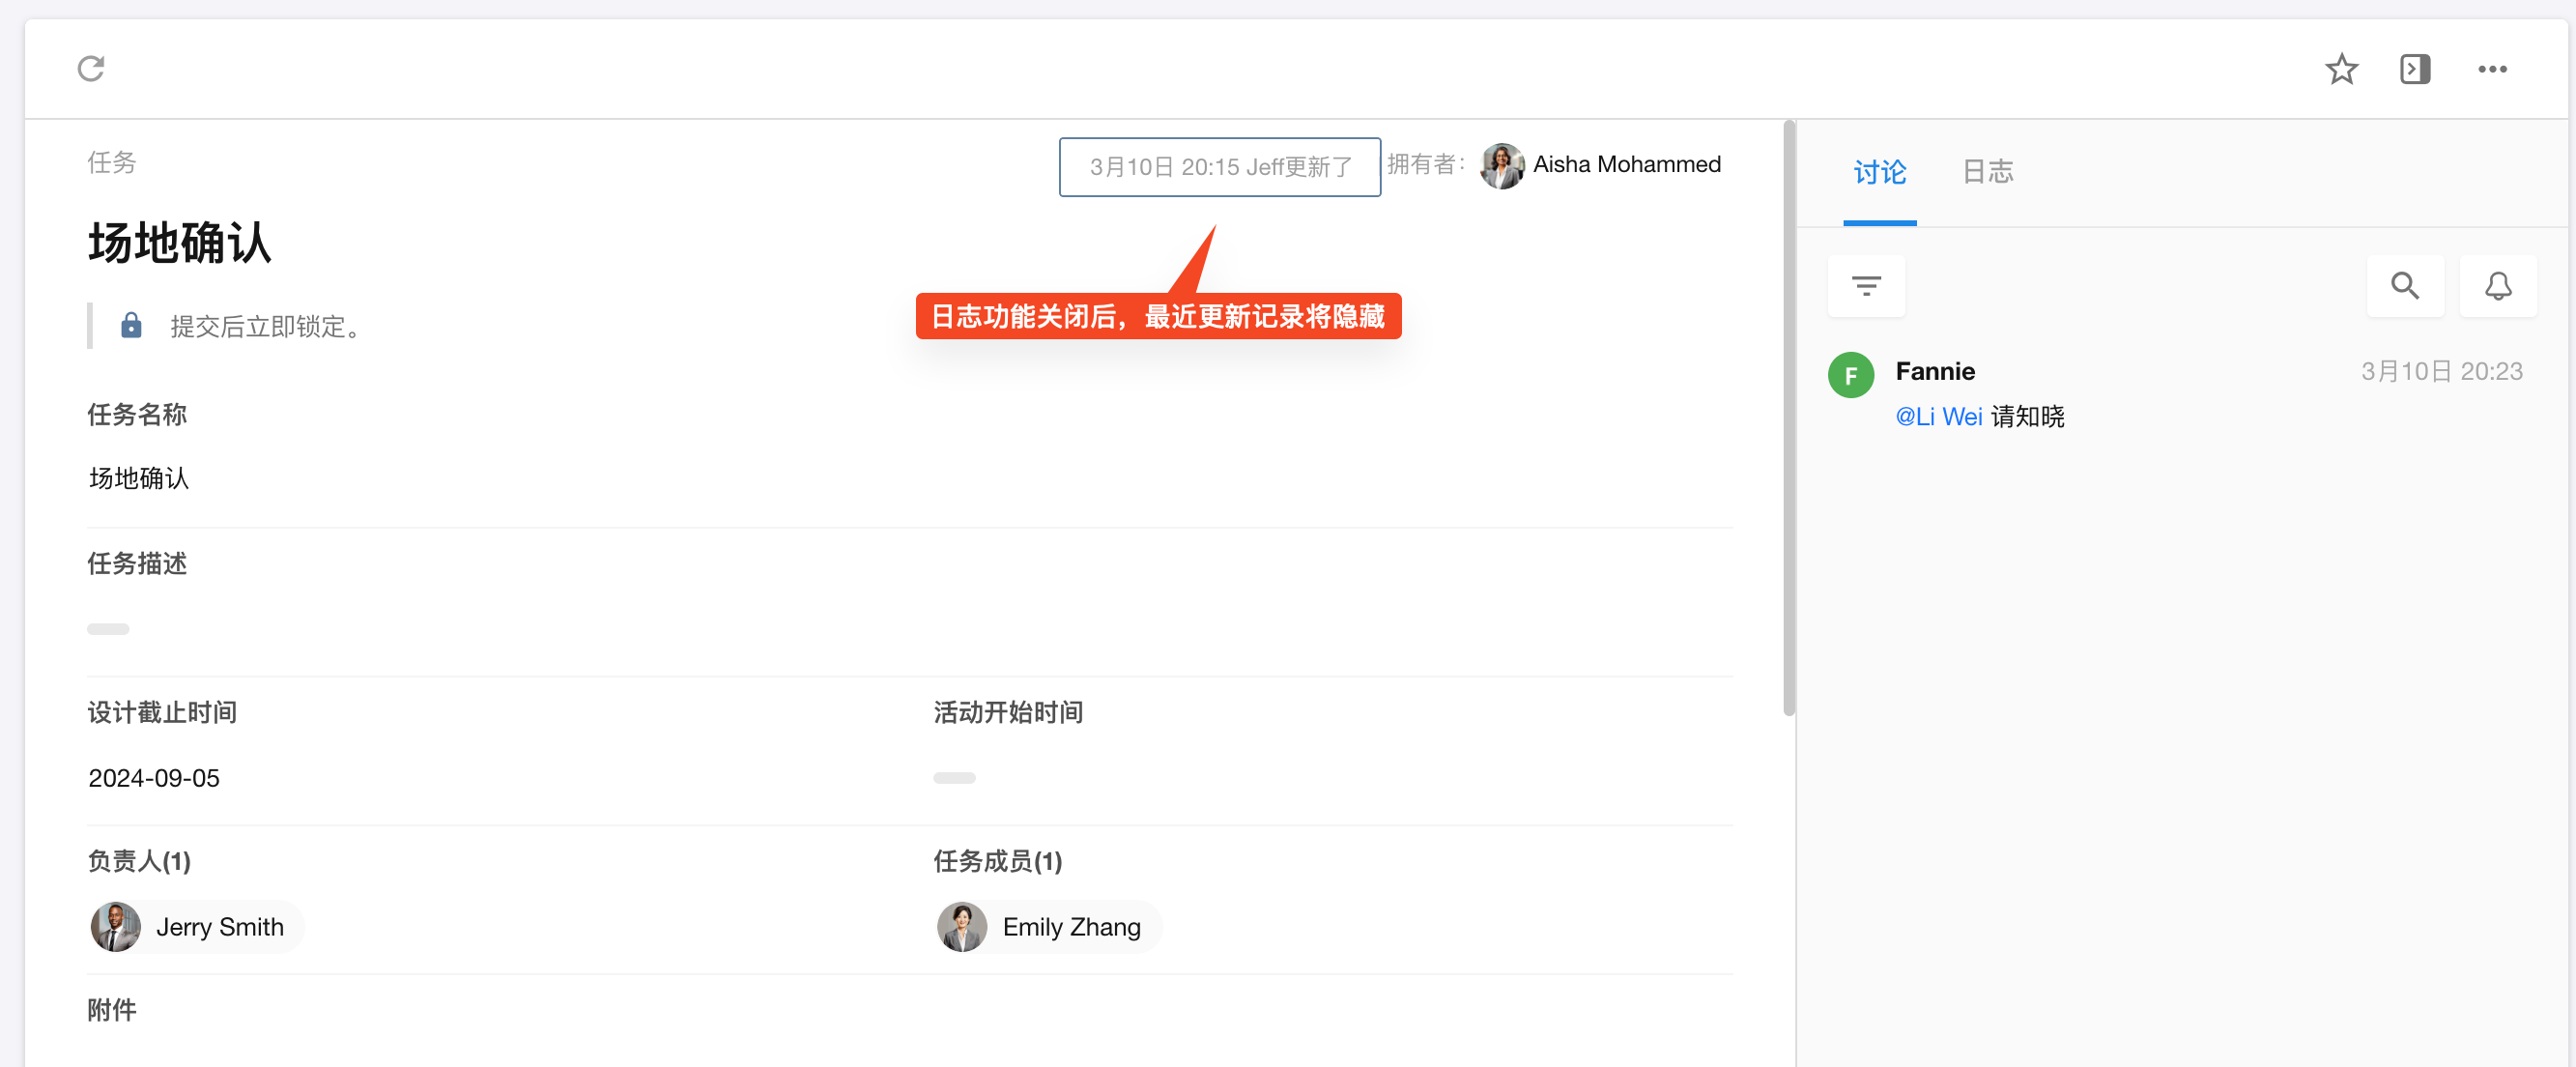This screenshot has width=2576, height=1067.
Task: Search discussions with the magnifier icon
Action: tap(2404, 286)
